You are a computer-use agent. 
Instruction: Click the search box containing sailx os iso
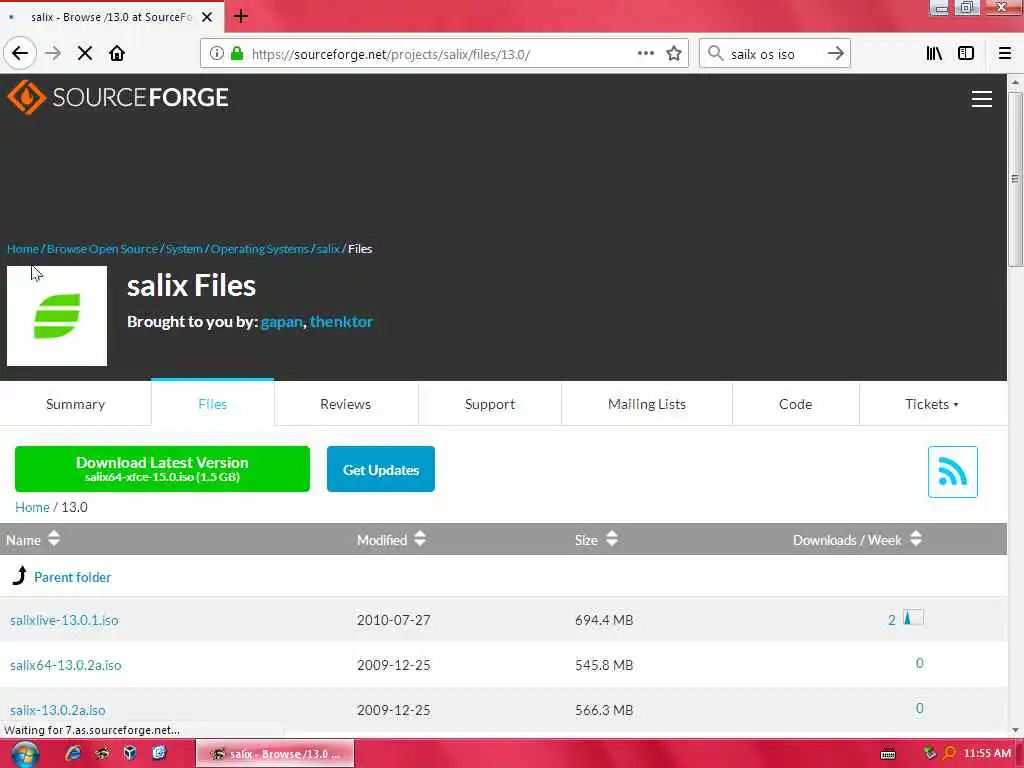[x=774, y=54]
